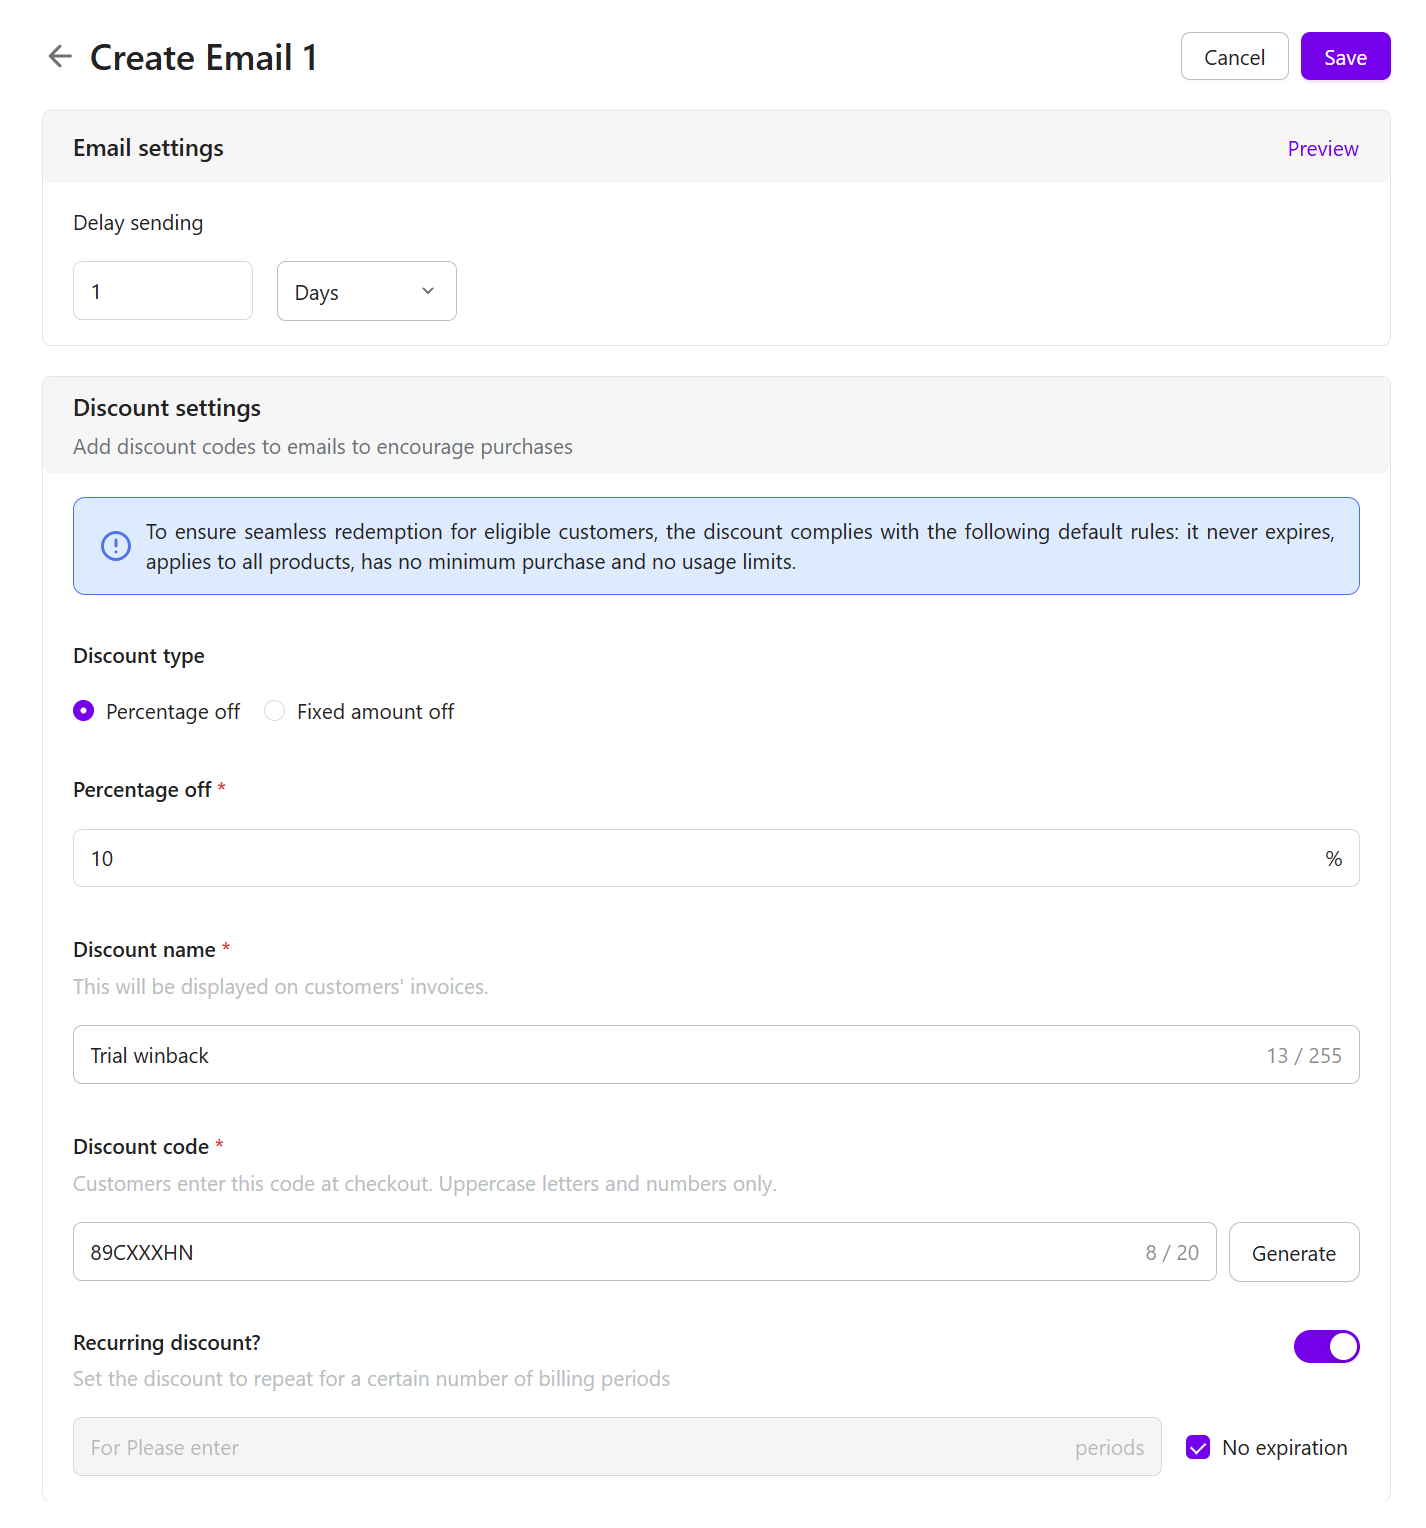
Task: Edit the Discount name field
Action: 660,1055
